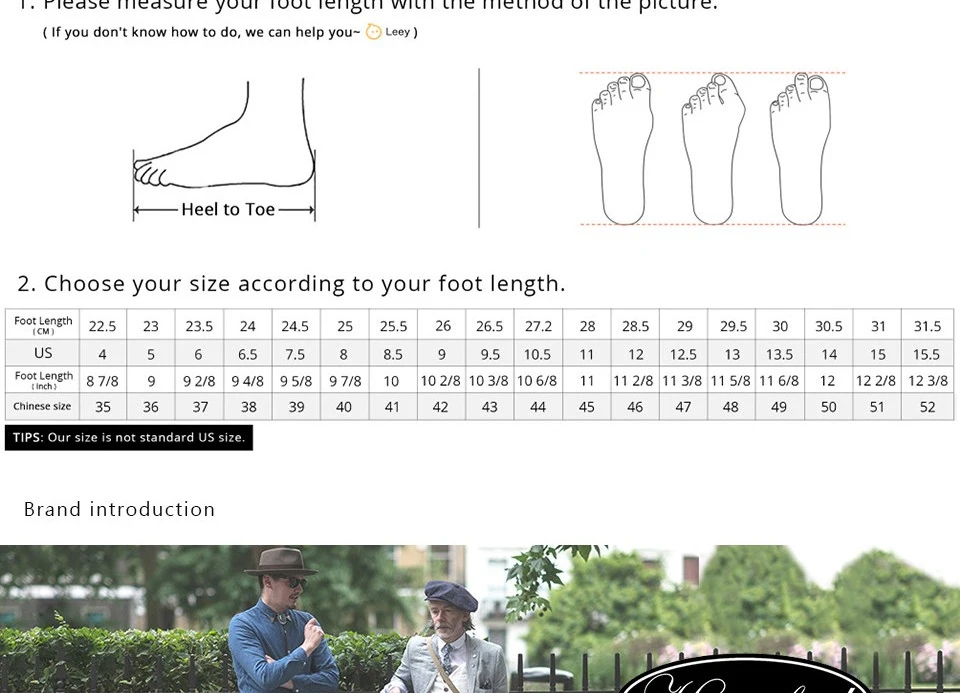Click US size 7.5 cell
This screenshot has width=960, height=693.
295,354
